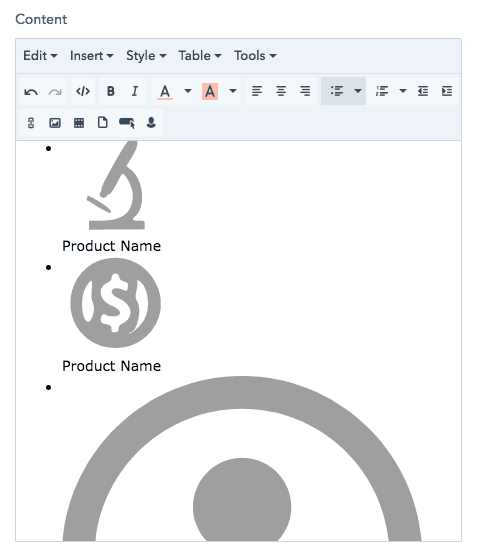The height and width of the screenshot is (554, 480).
Task: Click the personalization person icon
Action: click(151, 123)
